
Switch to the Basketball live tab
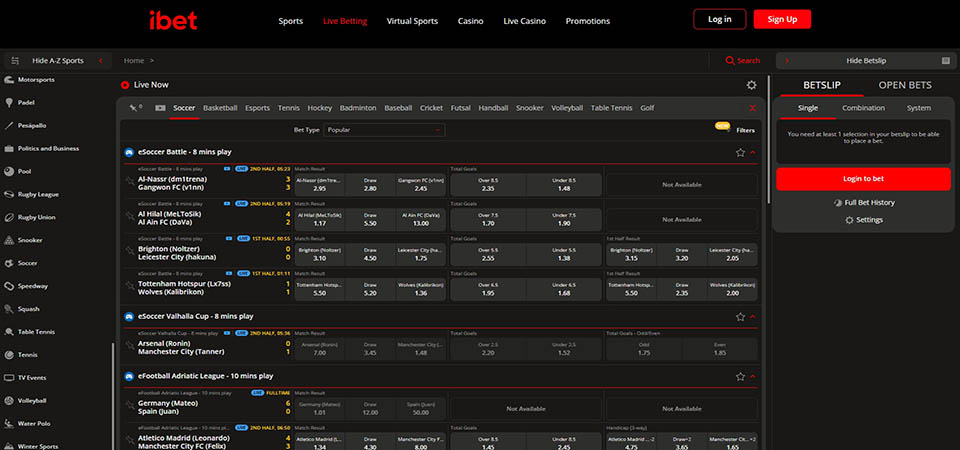[x=220, y=108]
